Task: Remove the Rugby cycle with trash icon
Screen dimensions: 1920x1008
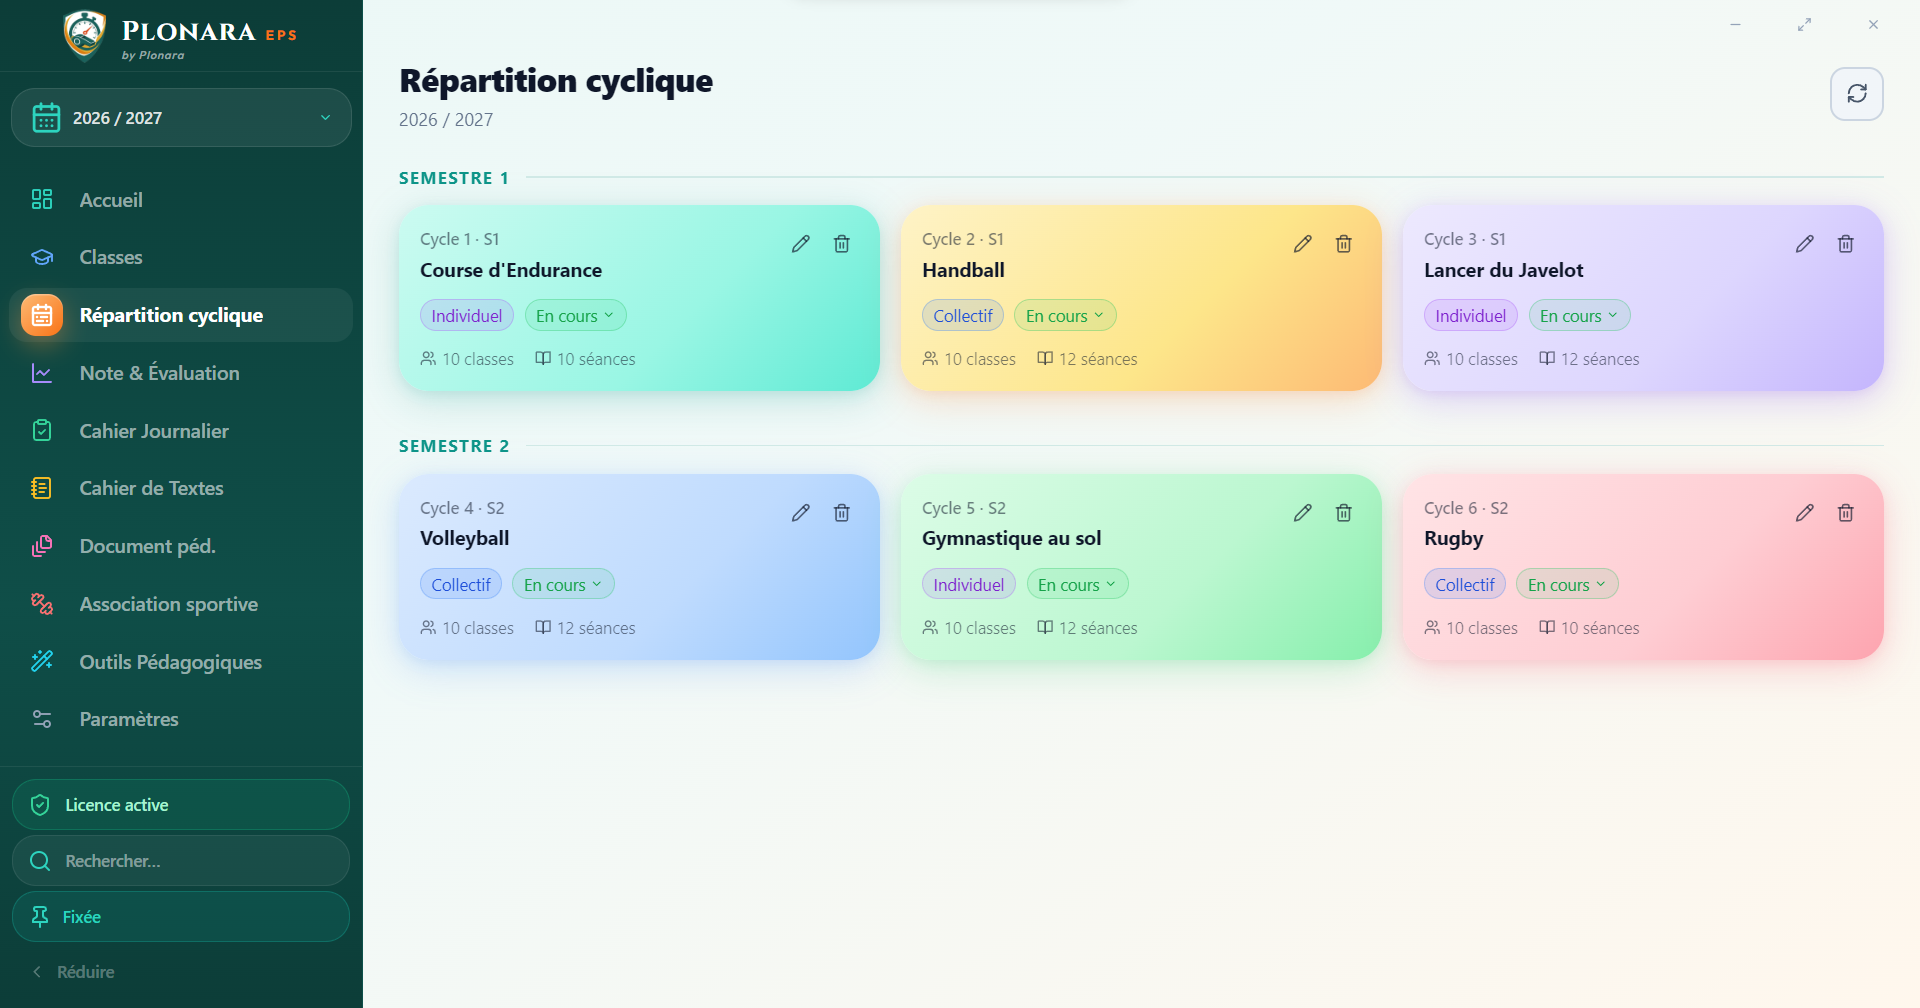Action: click(x=1846, y=513)
